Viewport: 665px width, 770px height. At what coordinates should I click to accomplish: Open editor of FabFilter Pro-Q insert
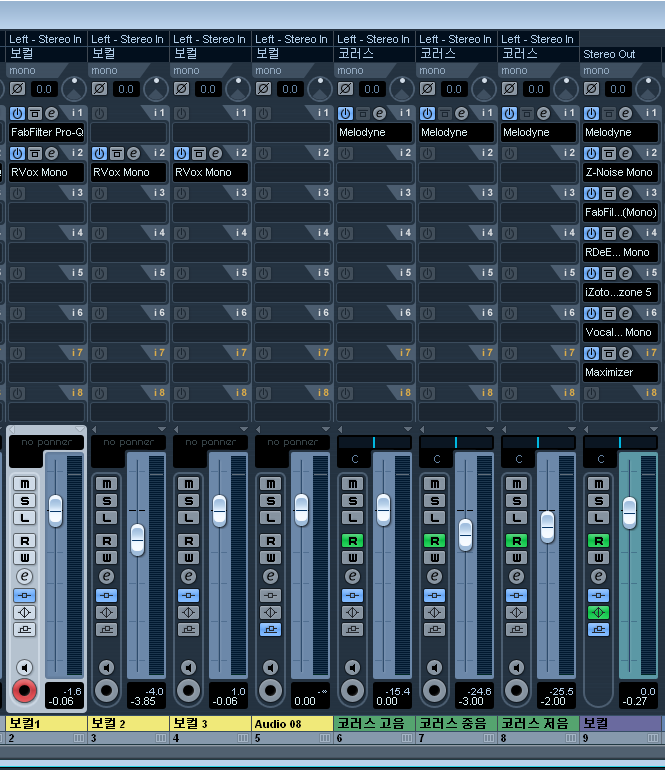[x=52, y=113]
